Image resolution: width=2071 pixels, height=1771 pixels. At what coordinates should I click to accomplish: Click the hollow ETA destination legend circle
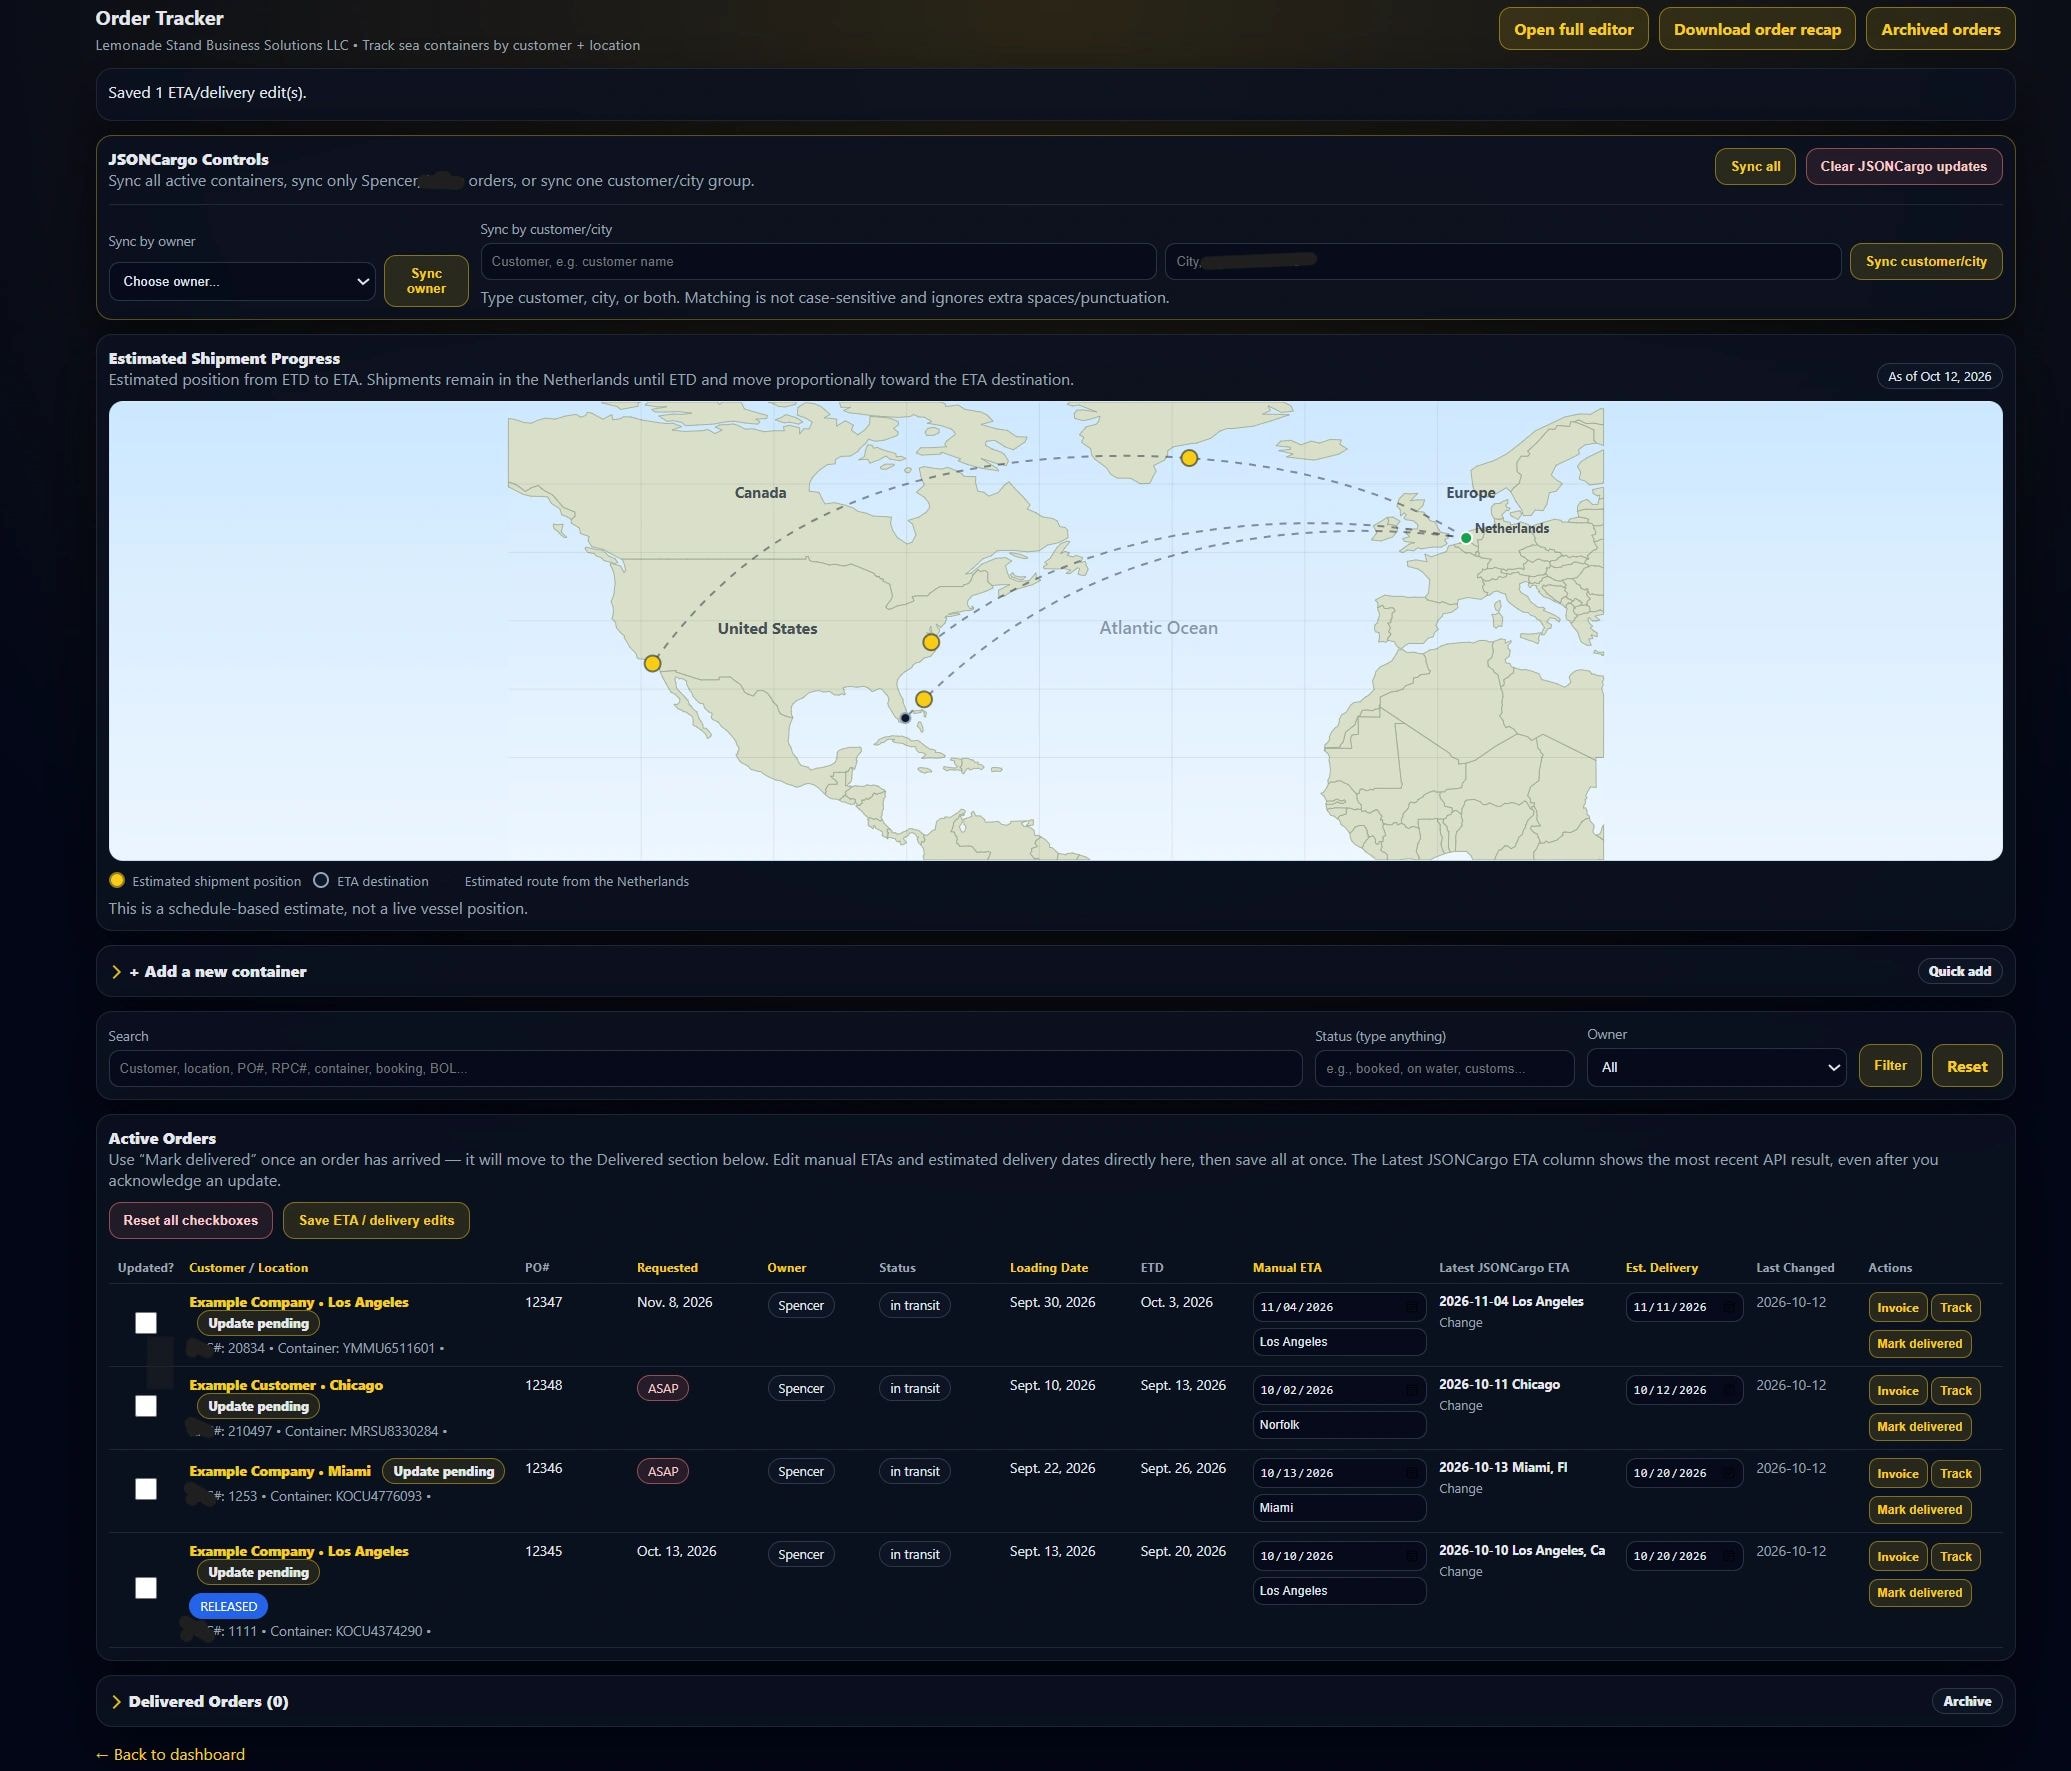(x=321, y=880)
